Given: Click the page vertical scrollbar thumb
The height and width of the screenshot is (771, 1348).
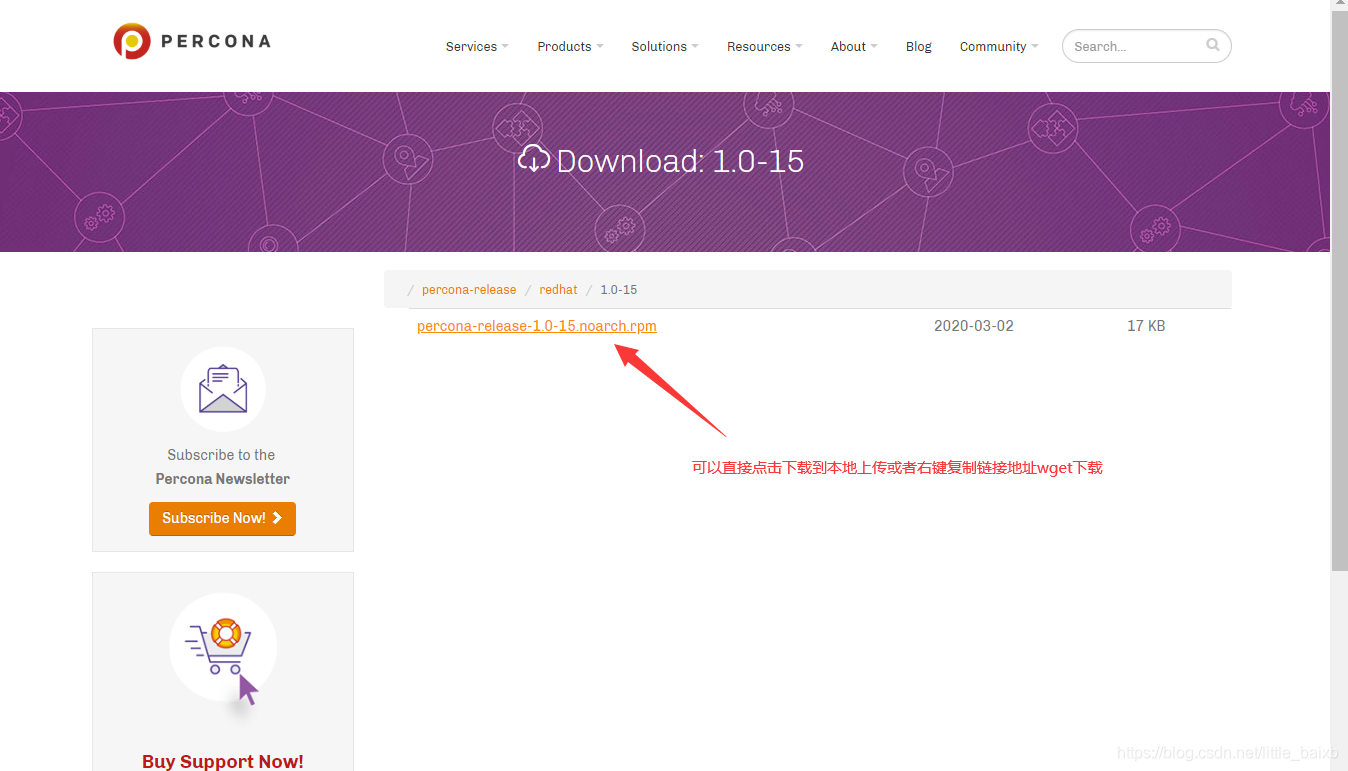Looking at the screenshot, I should [1339, 290].
